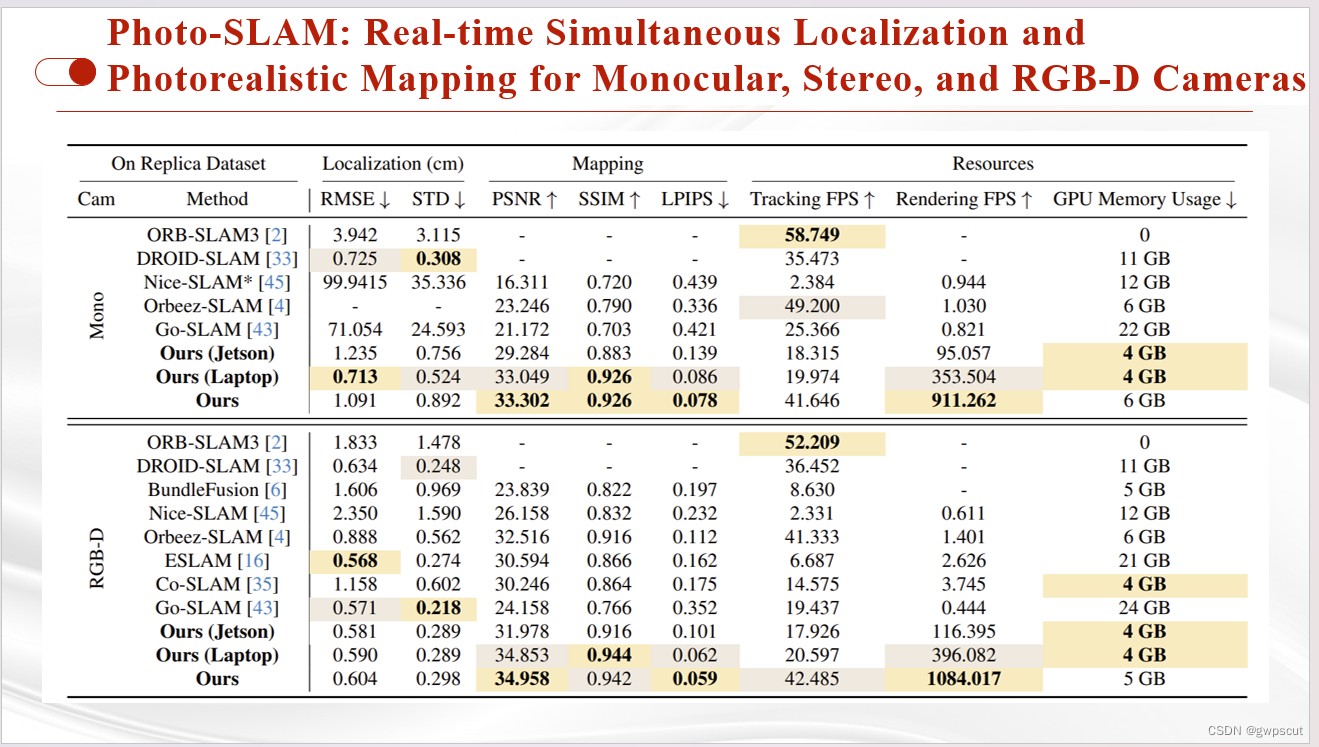
Task: Click the highlighted tracking FPS value 58.749
Action: (813, 235)
